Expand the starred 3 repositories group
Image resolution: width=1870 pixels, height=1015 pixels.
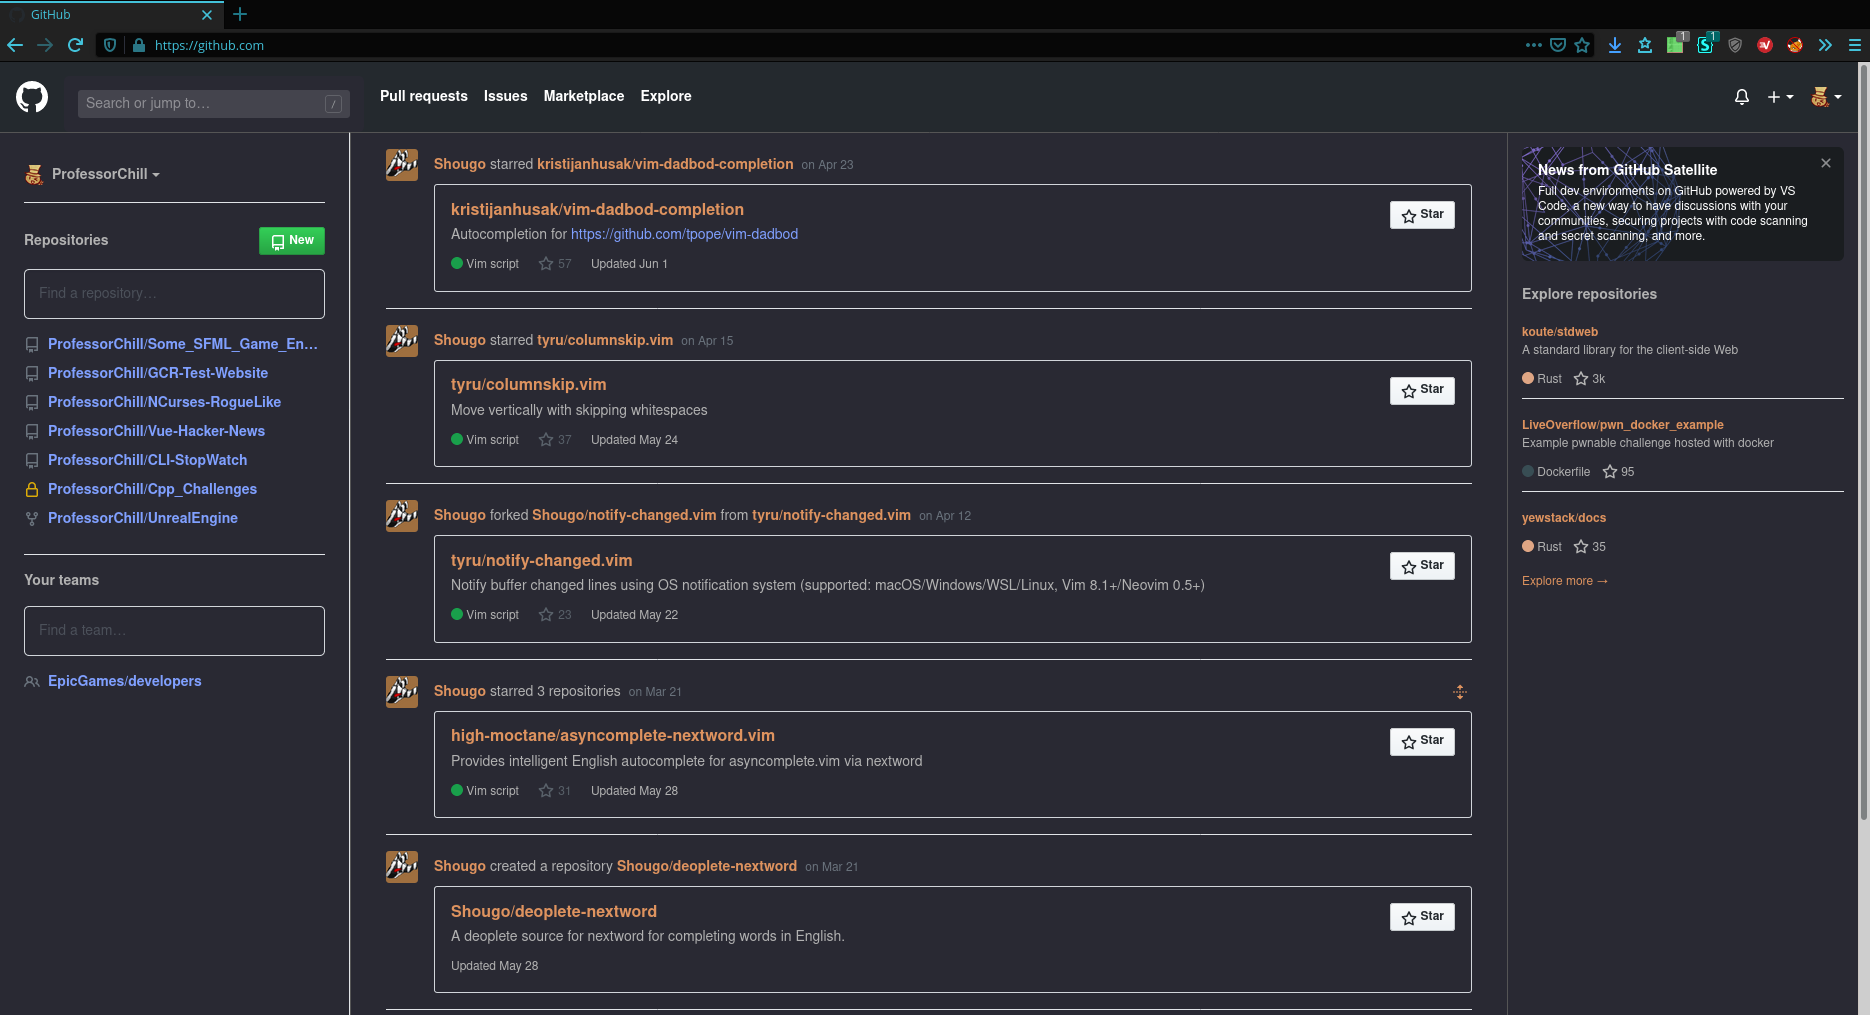point(1460,692)
